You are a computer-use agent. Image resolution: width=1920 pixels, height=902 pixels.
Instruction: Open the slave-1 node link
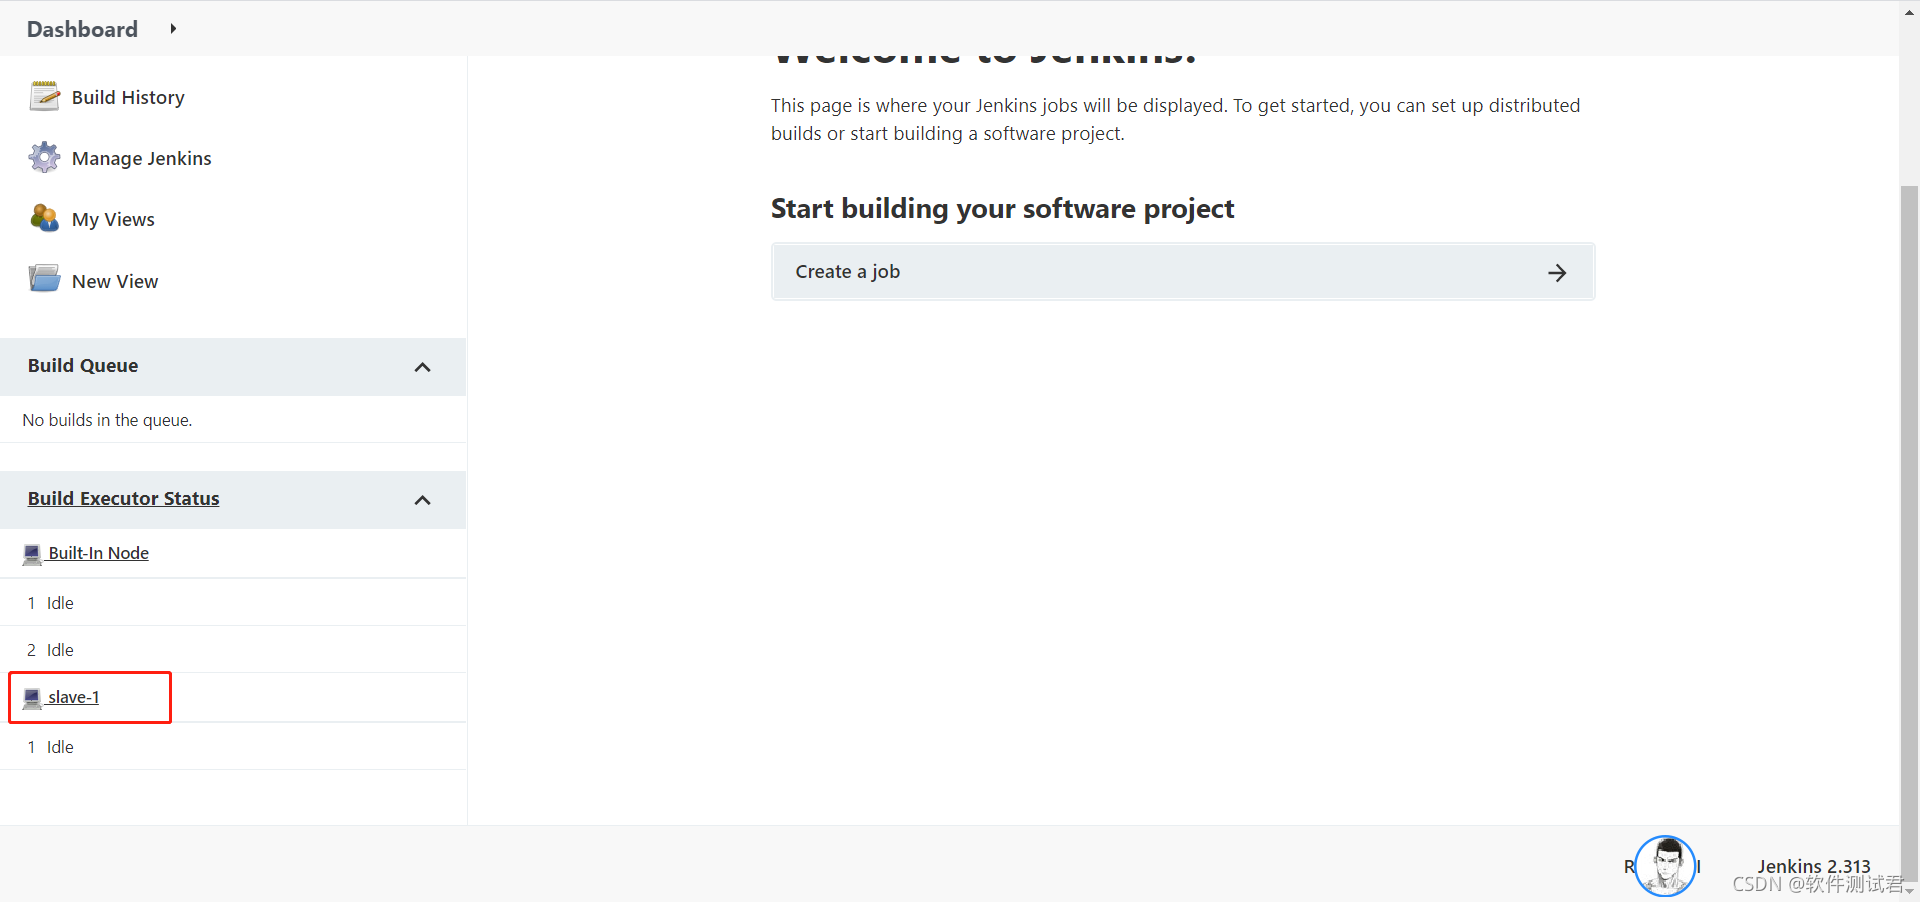(73, 697)
